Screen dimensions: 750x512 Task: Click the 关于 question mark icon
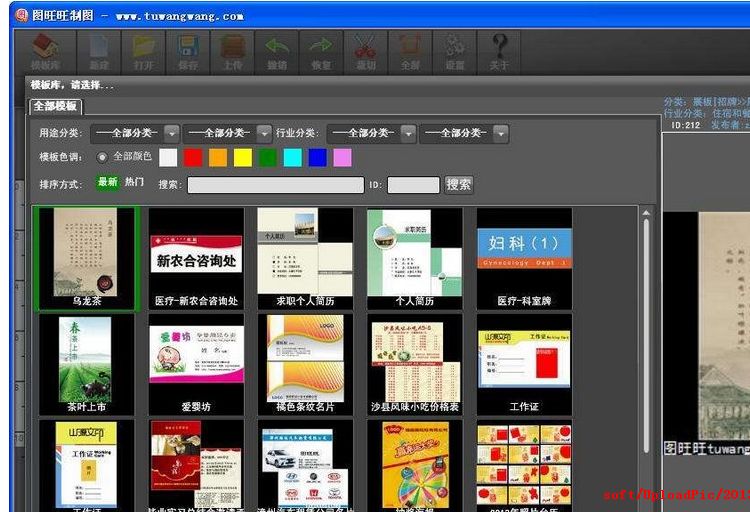pyautogui.click(x=499, y=50)
